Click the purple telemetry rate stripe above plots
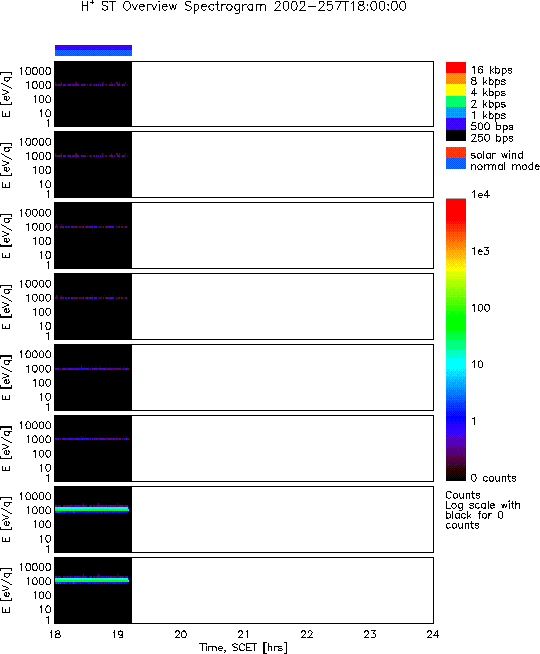This screenshot has height=654, width=540. [x=93, y=48]
